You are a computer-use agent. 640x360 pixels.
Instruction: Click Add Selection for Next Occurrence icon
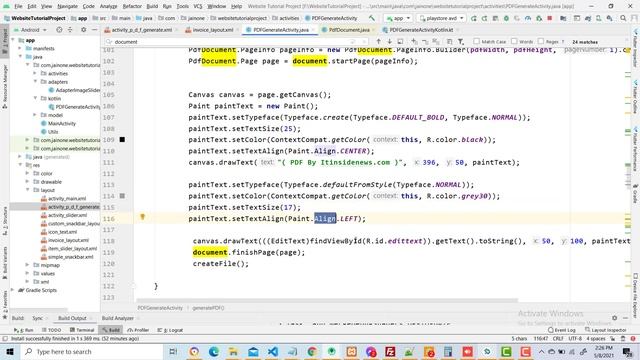(414, 42)
